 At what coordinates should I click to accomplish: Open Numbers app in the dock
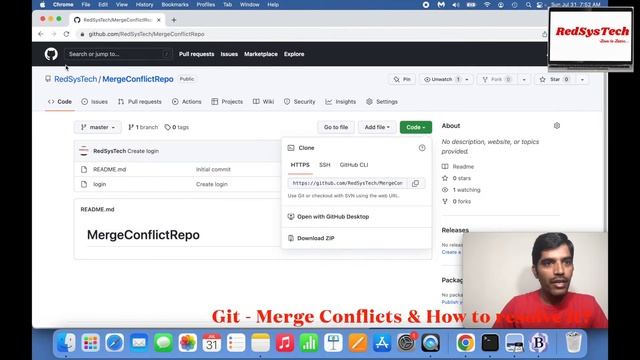click(x=309, y=342)
